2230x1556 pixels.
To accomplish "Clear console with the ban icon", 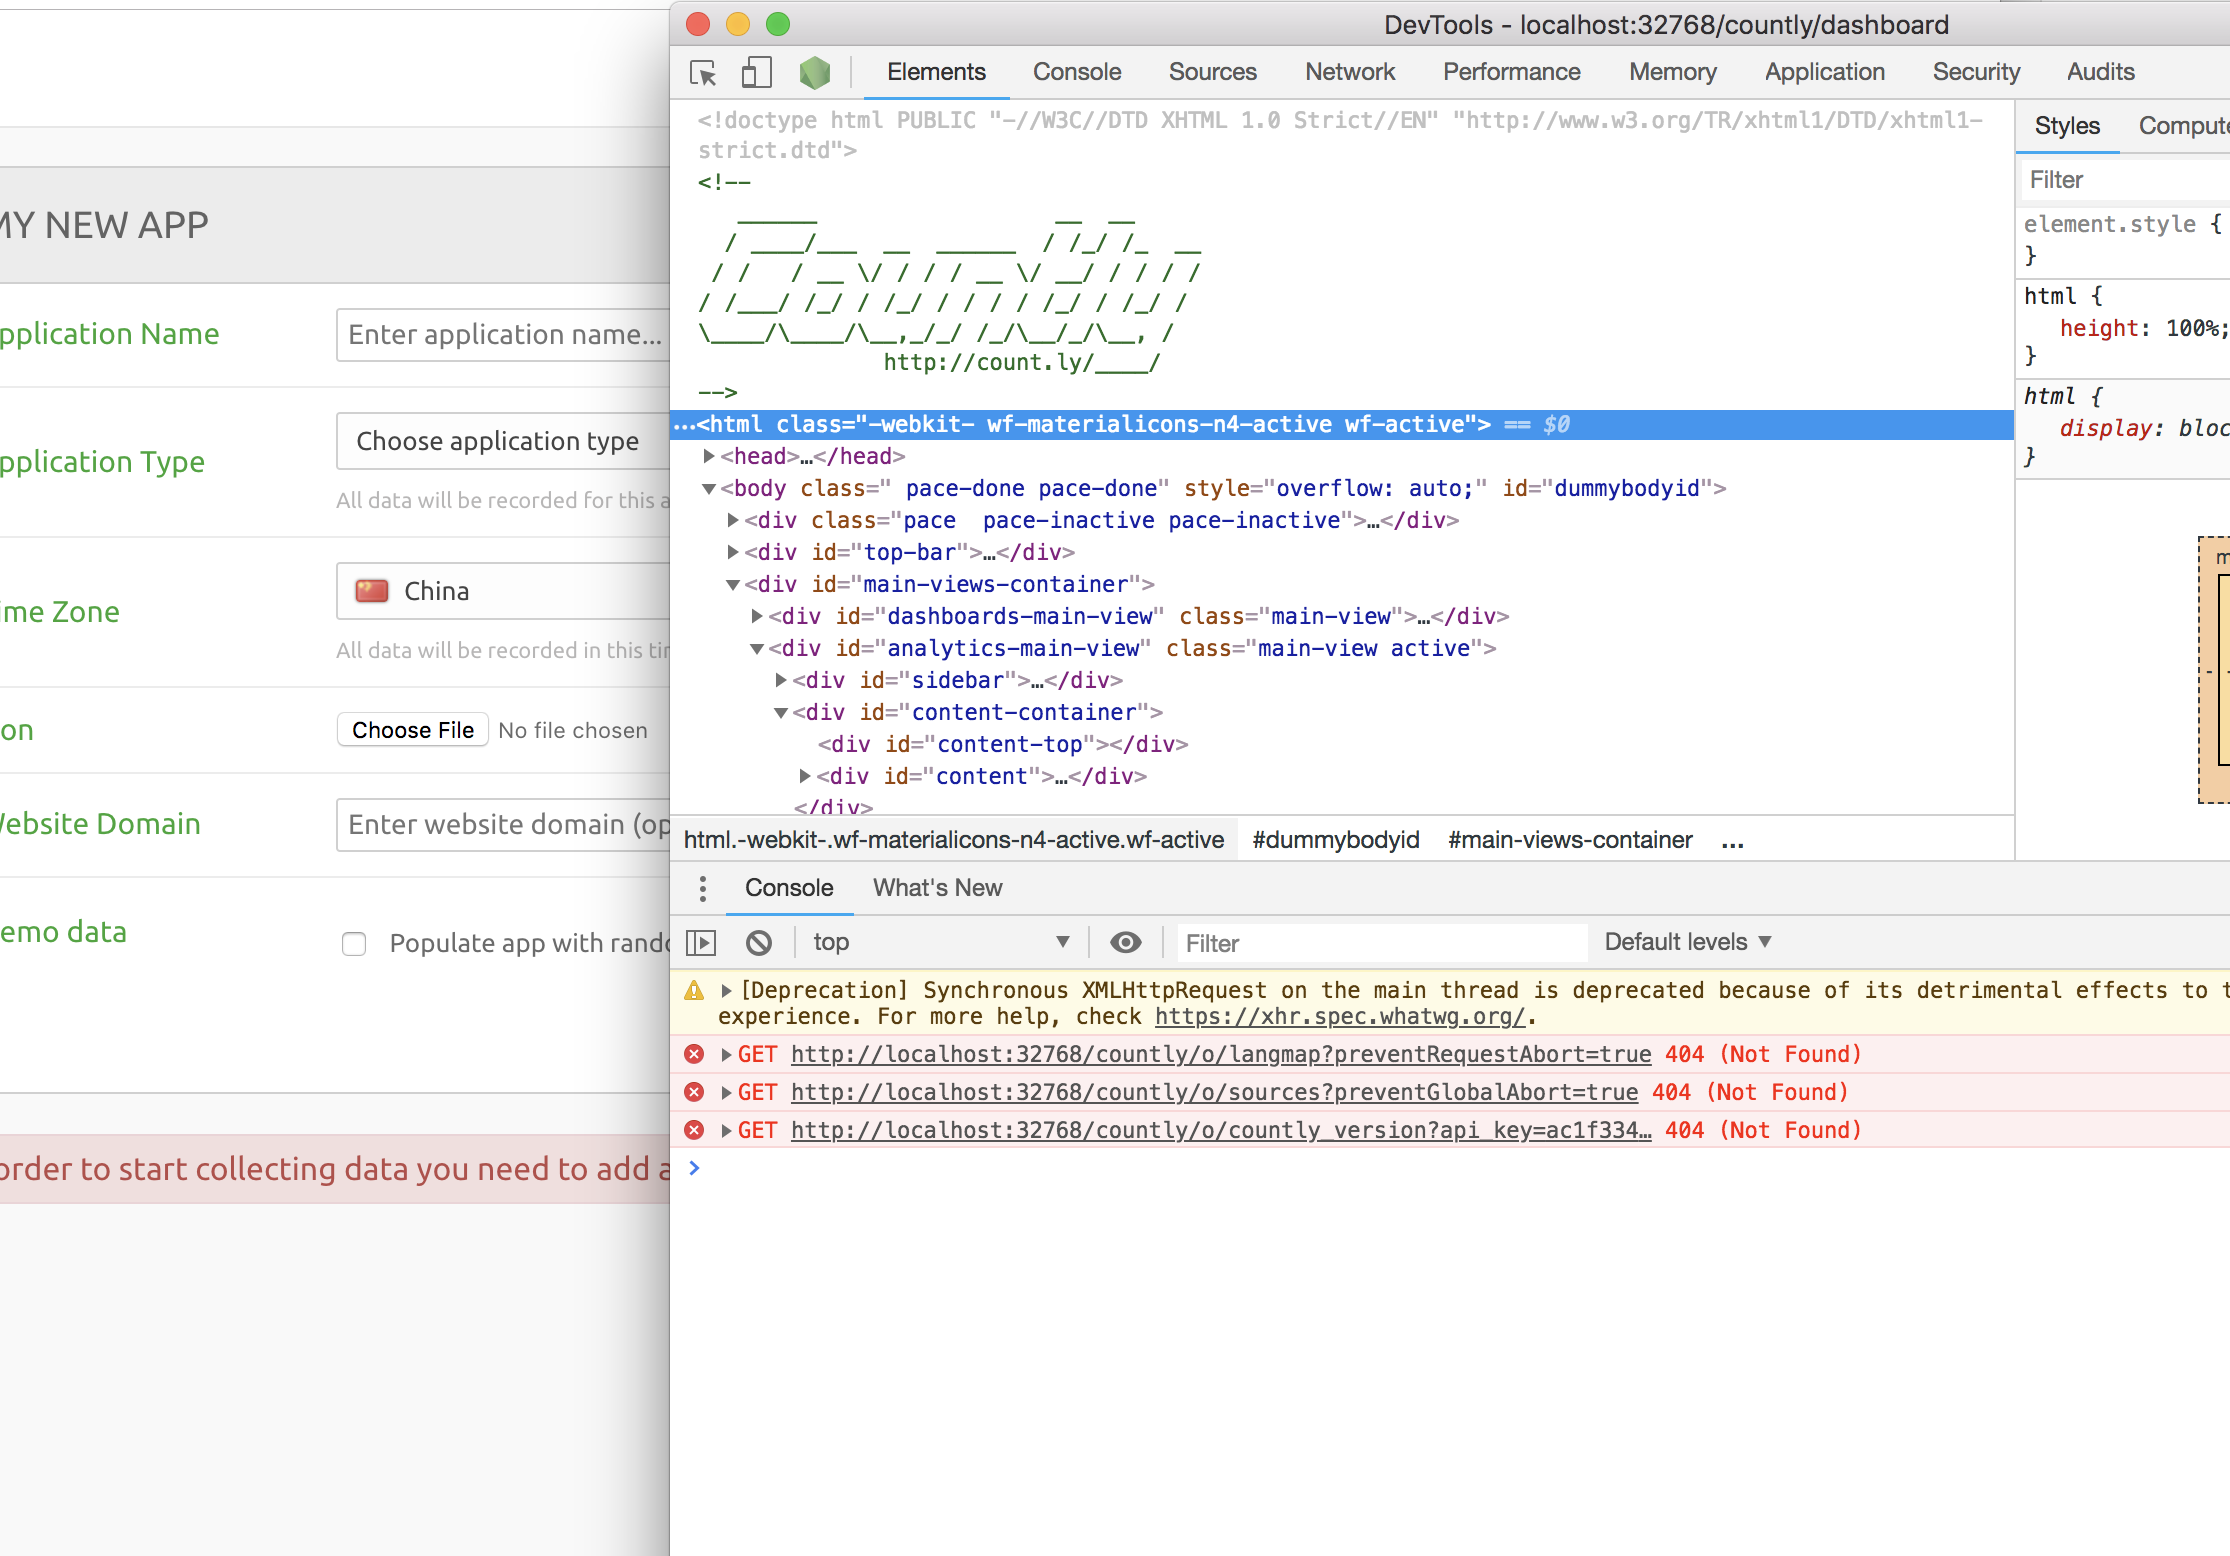I will (759, 942).
